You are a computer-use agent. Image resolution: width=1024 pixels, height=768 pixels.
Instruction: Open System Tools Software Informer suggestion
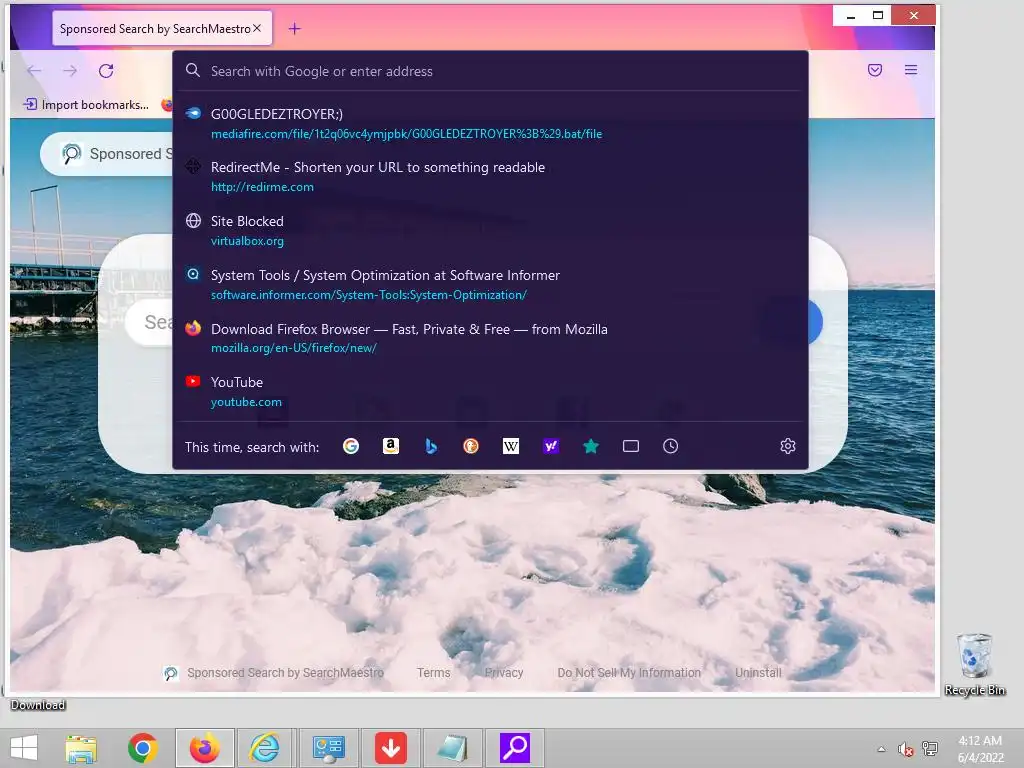tap(490, 285)
